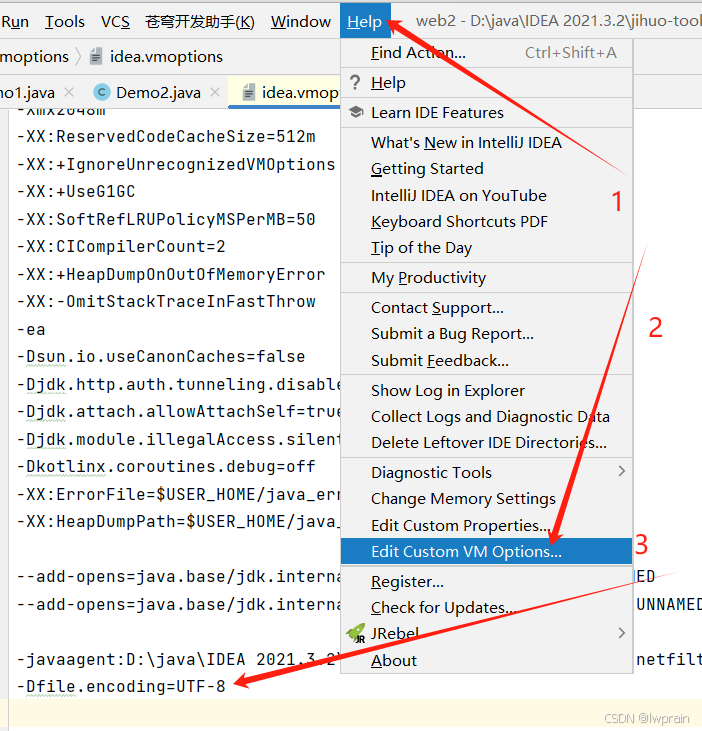This screenshot has width=702, height=731.
Task: Expand the JRebel submenu
Action: (x=486, y=634)
